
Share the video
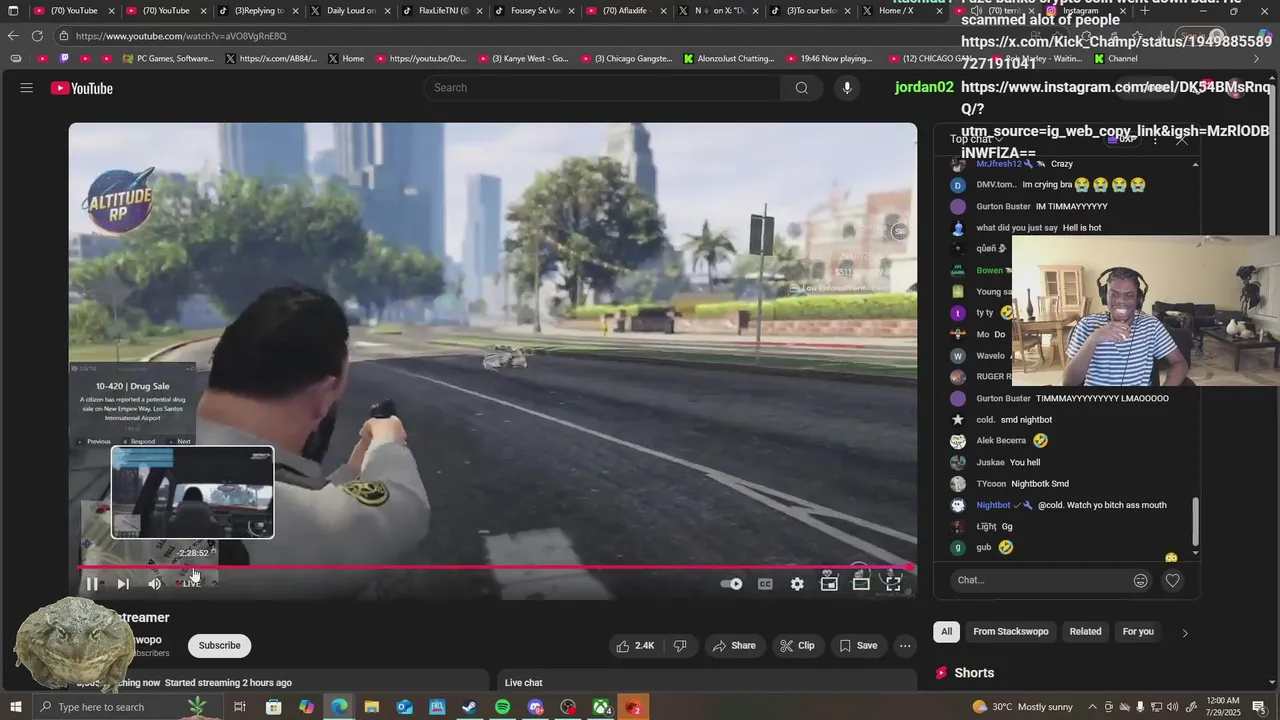(734, 646)
